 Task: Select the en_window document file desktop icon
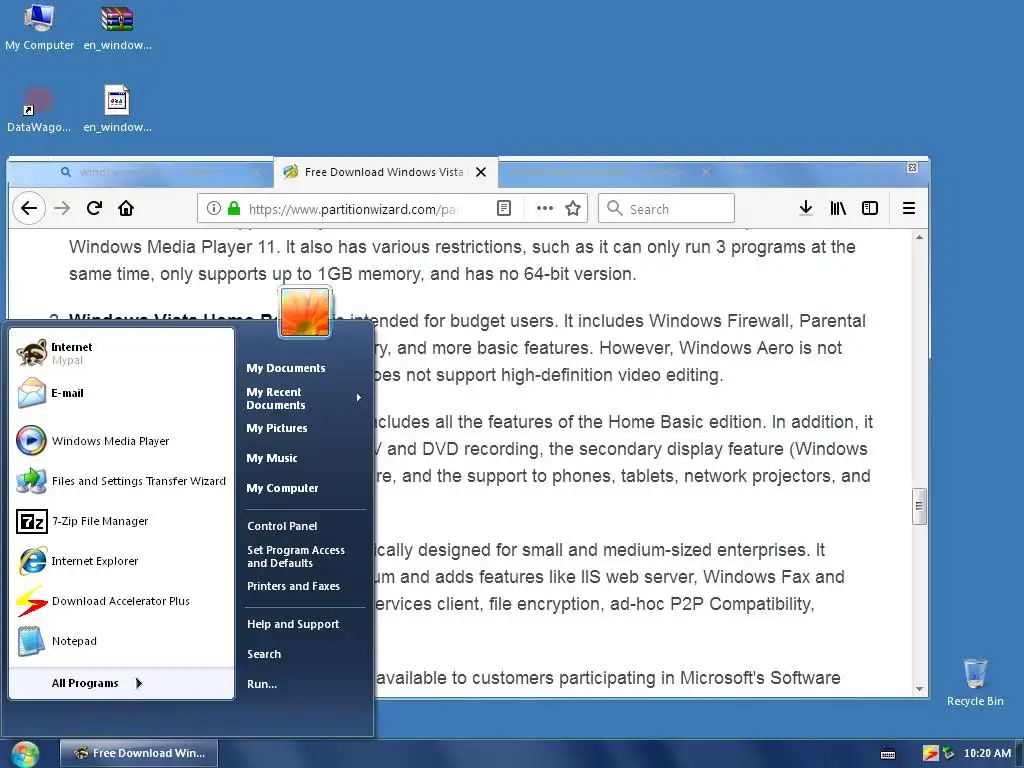[x=118, y=110]
